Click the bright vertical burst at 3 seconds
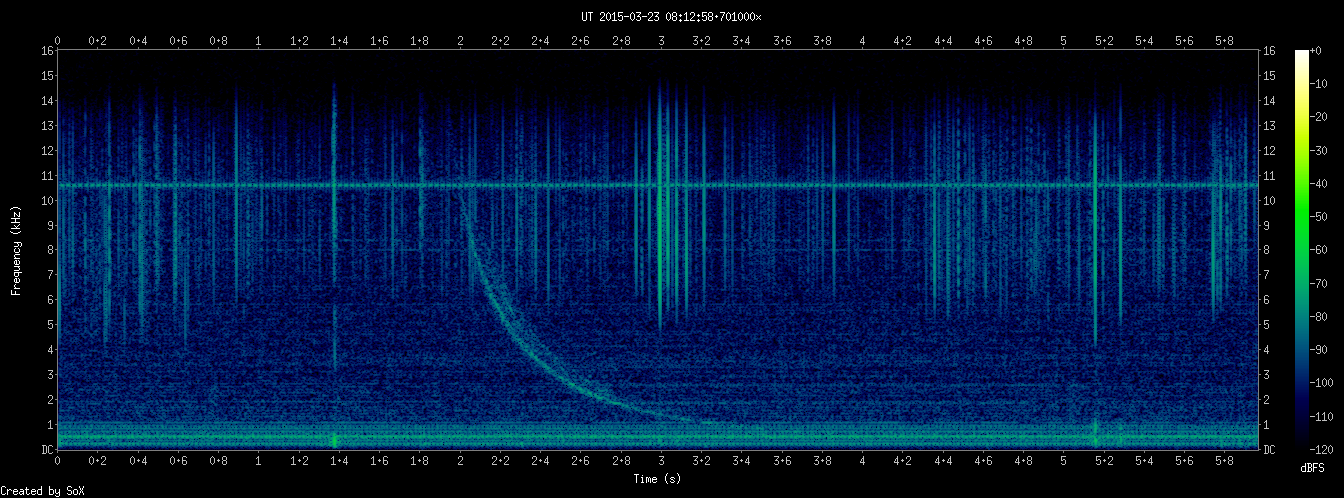Screen dimensions: 1344x498 (x=661, y=200)
